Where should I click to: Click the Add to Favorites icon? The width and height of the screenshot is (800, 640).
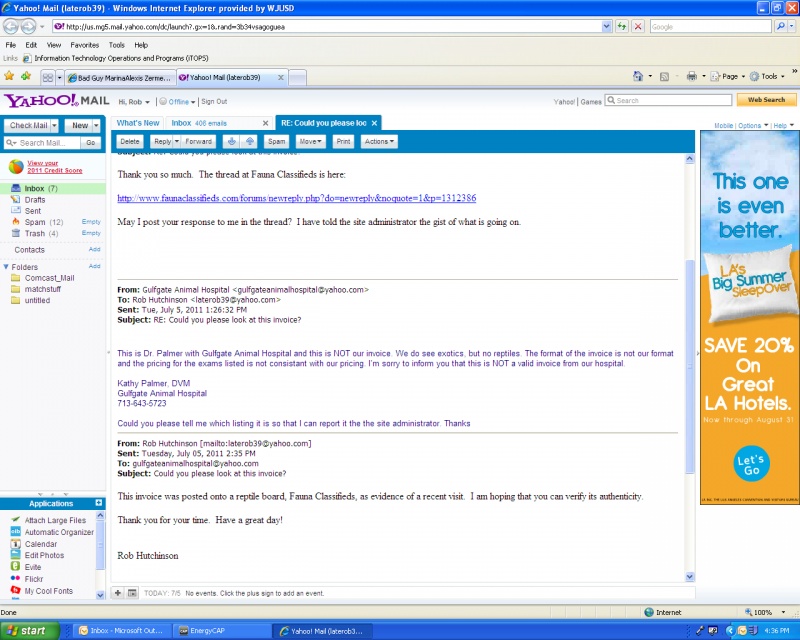point(26,77)
